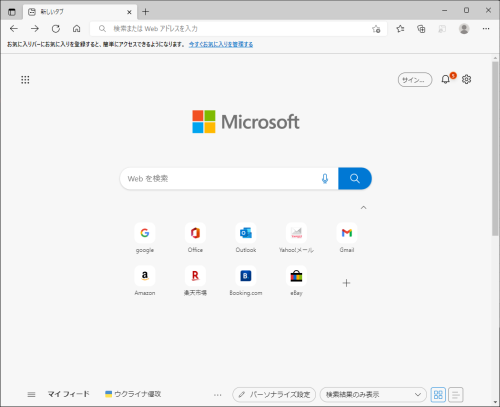
Task: Collapse quick links with chevron
Action: (363, 208)
